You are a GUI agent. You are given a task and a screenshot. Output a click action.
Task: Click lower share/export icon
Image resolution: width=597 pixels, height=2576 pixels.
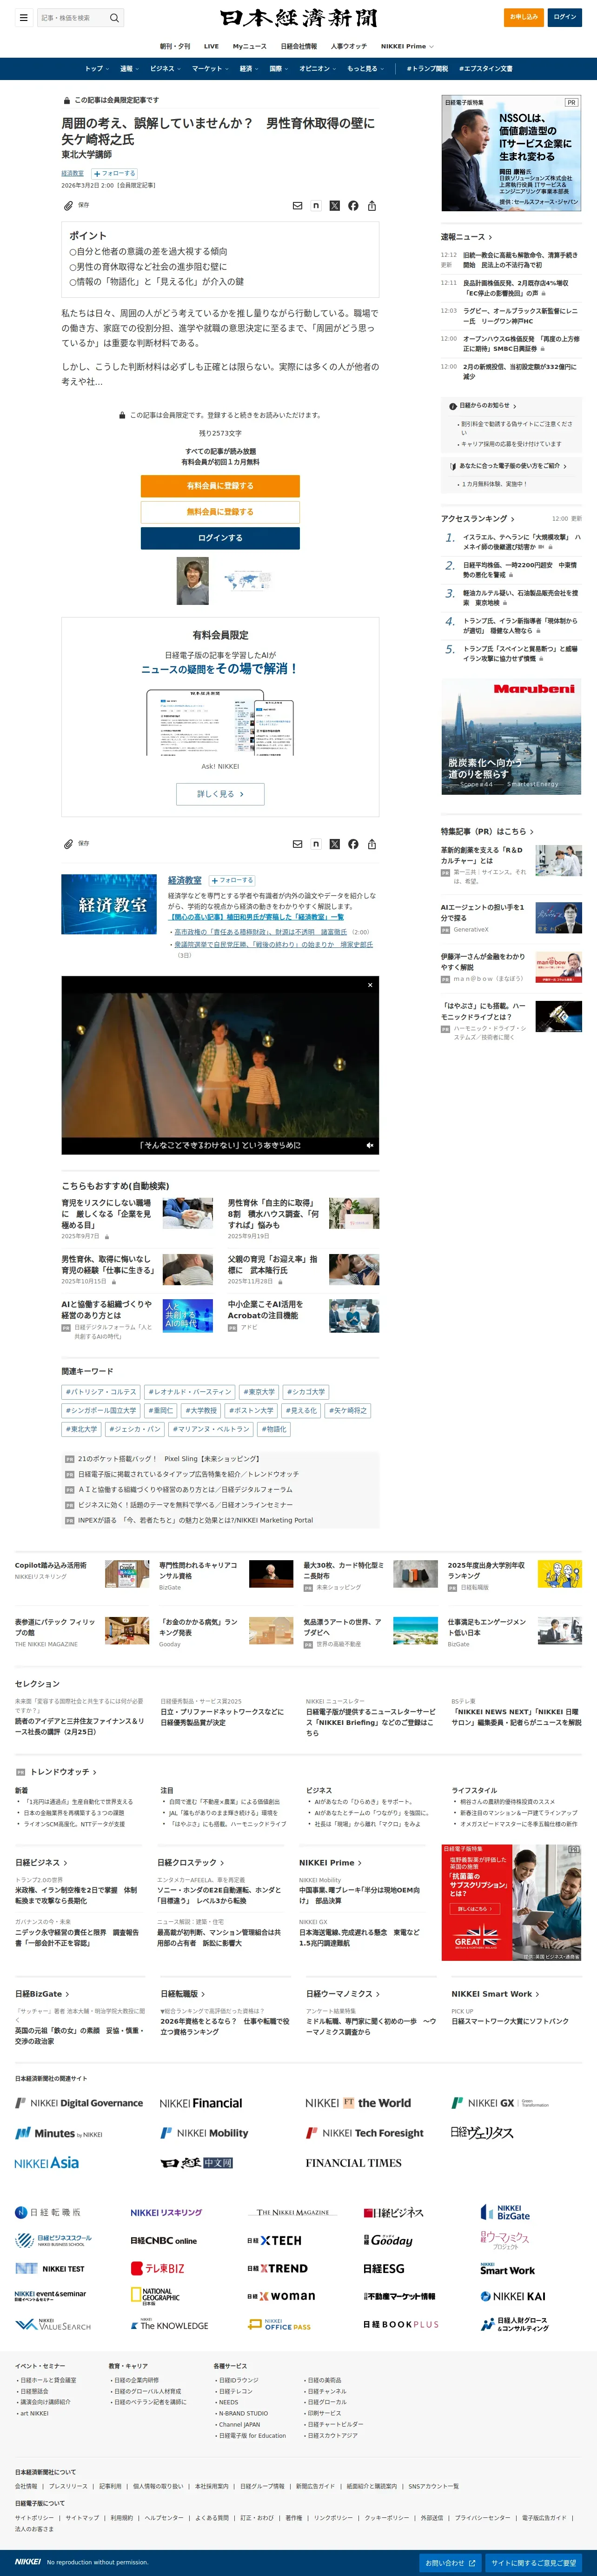tap(372, 843)
